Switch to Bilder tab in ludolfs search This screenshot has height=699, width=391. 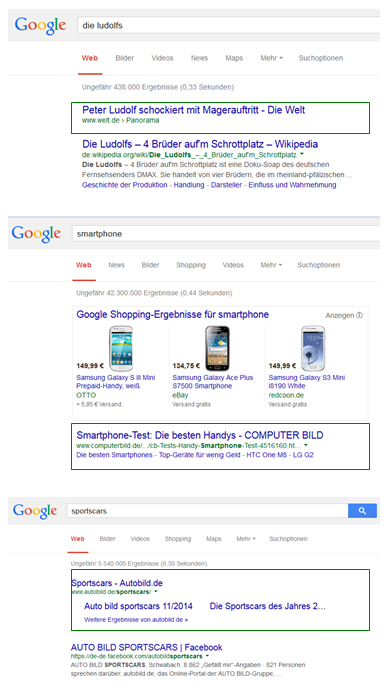tap(124, 58)
